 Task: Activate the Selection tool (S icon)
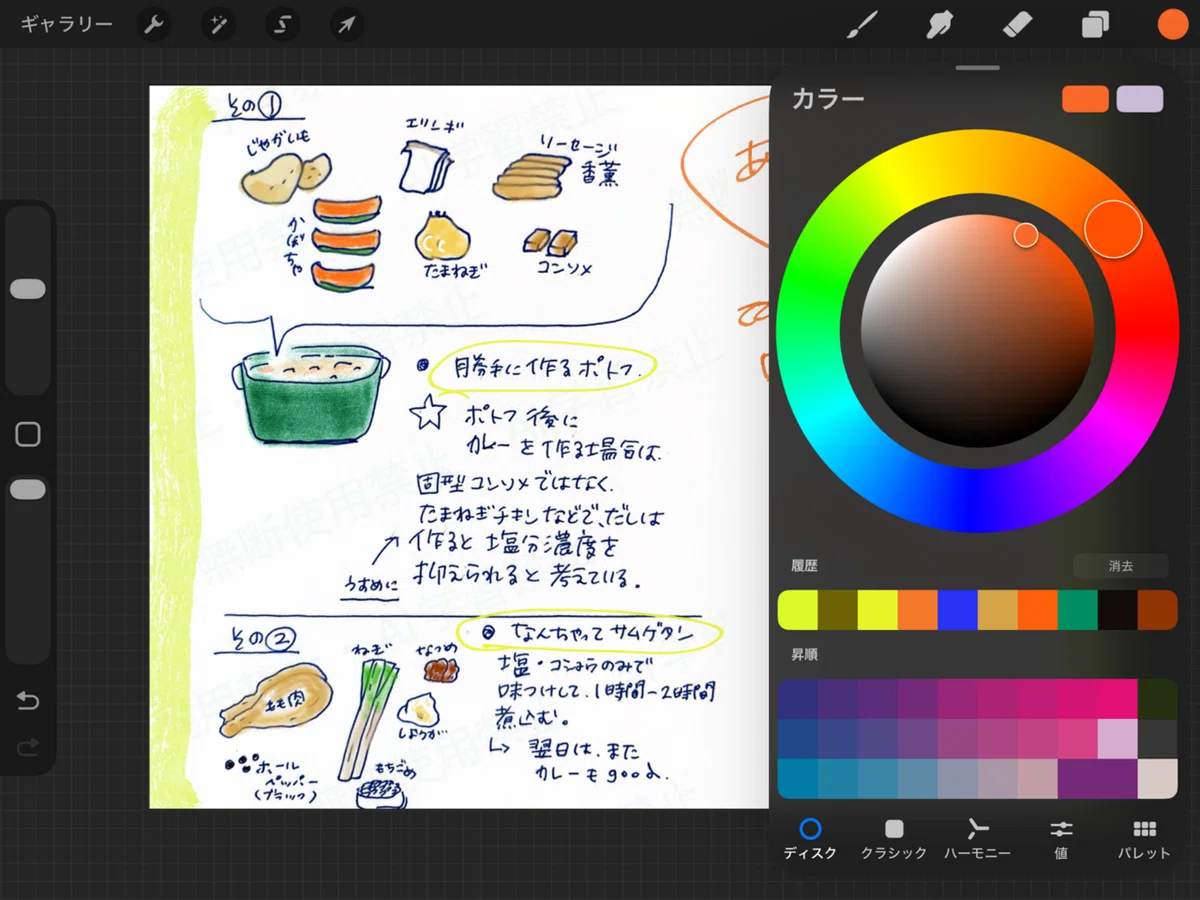[281, 25]
